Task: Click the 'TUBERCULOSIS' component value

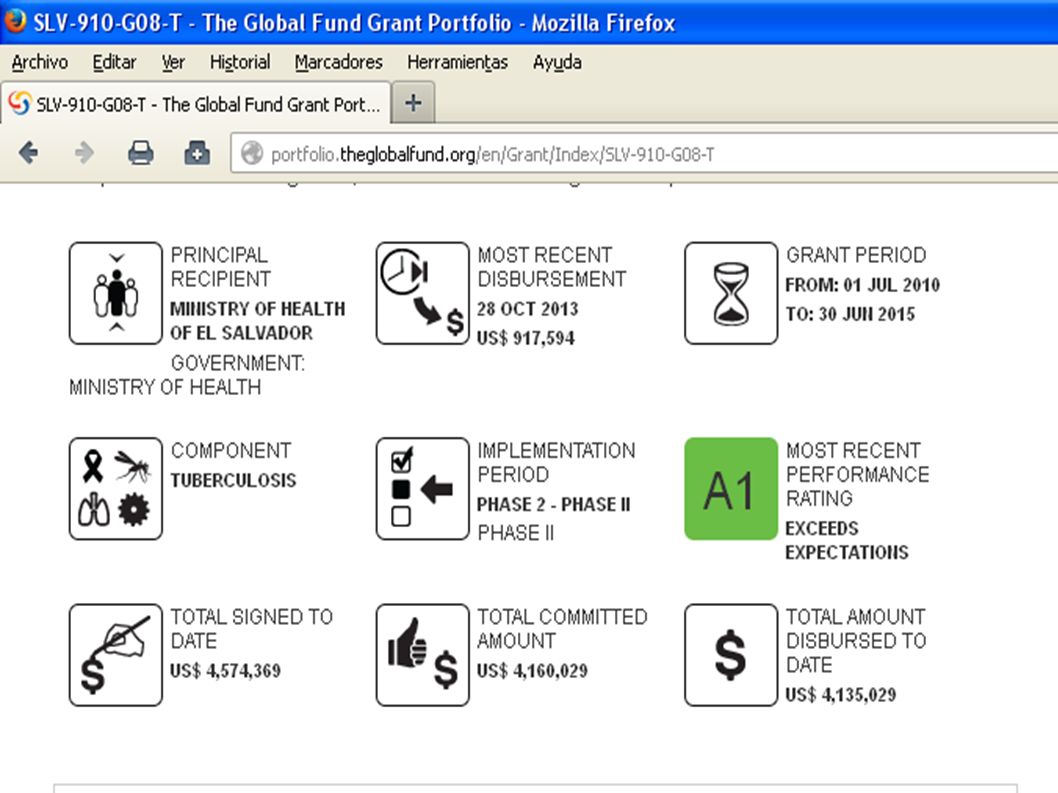Action: 233,480
